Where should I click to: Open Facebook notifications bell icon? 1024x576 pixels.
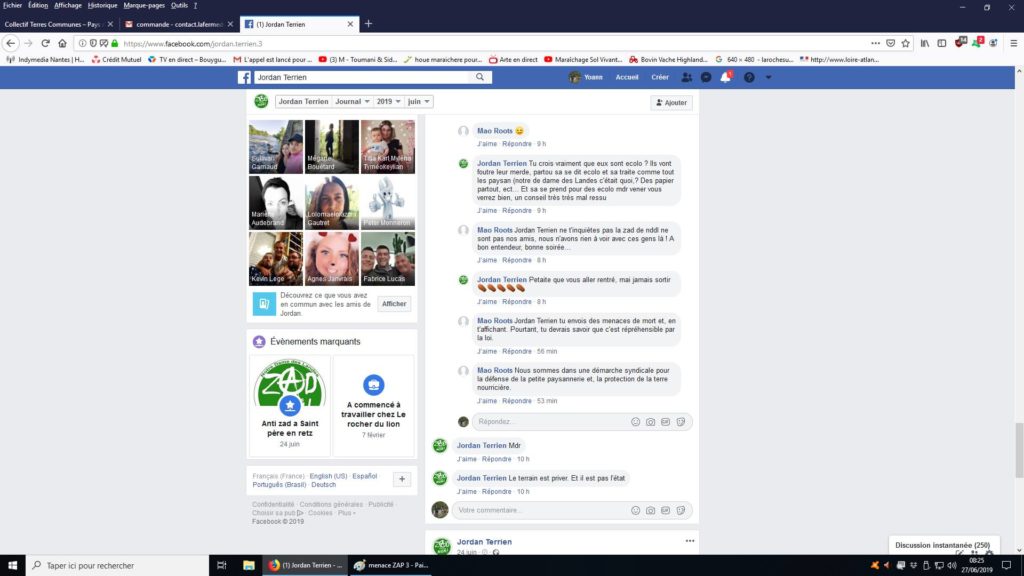tap(726, 77)
